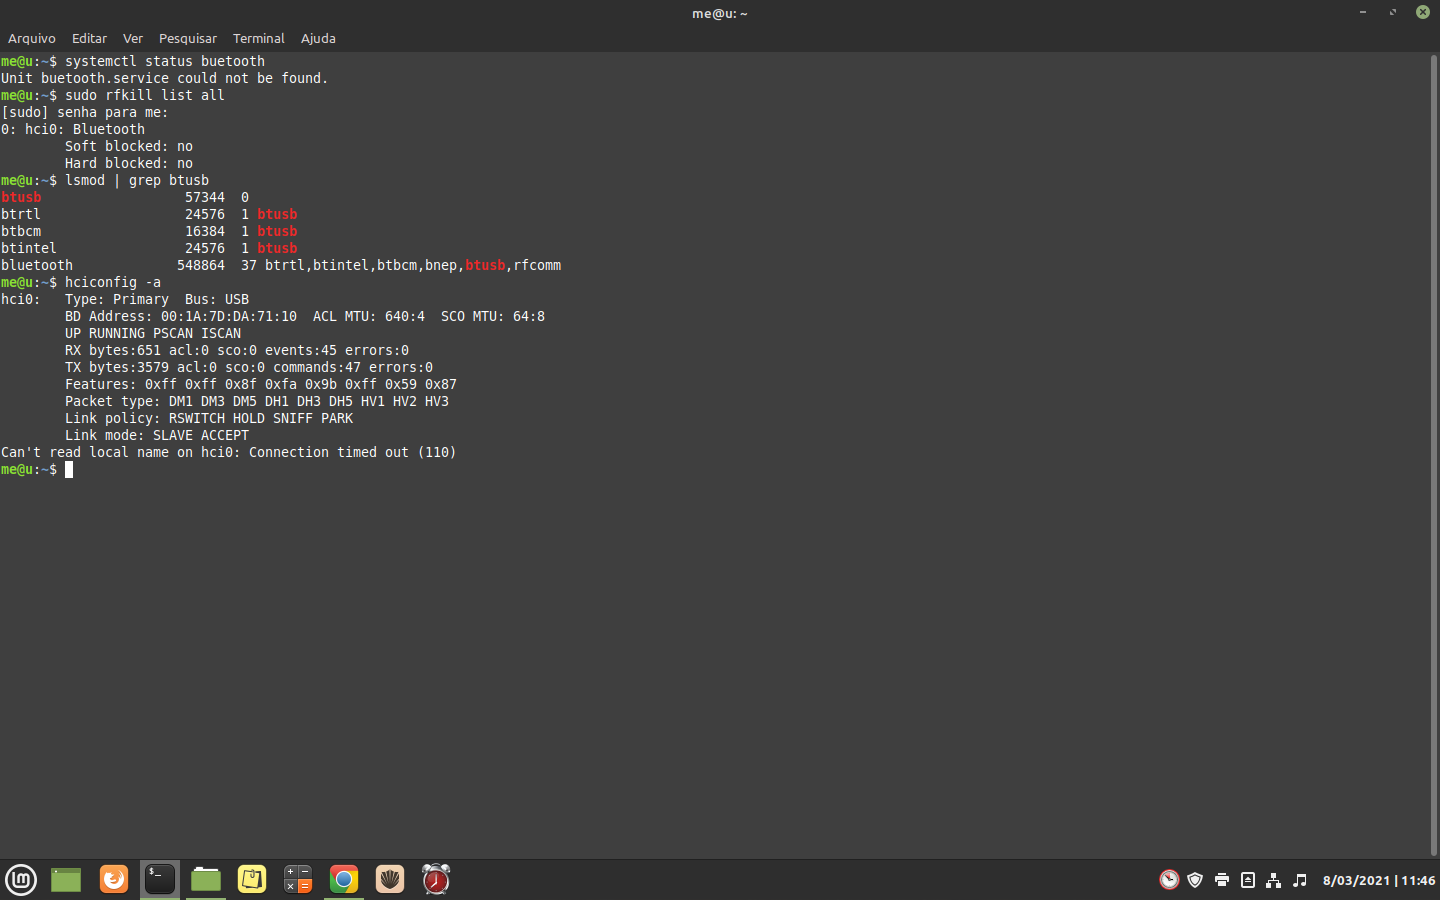The image size is (1440, 900).
Task: Open the red alarm clock app
Action: (436, 879)
